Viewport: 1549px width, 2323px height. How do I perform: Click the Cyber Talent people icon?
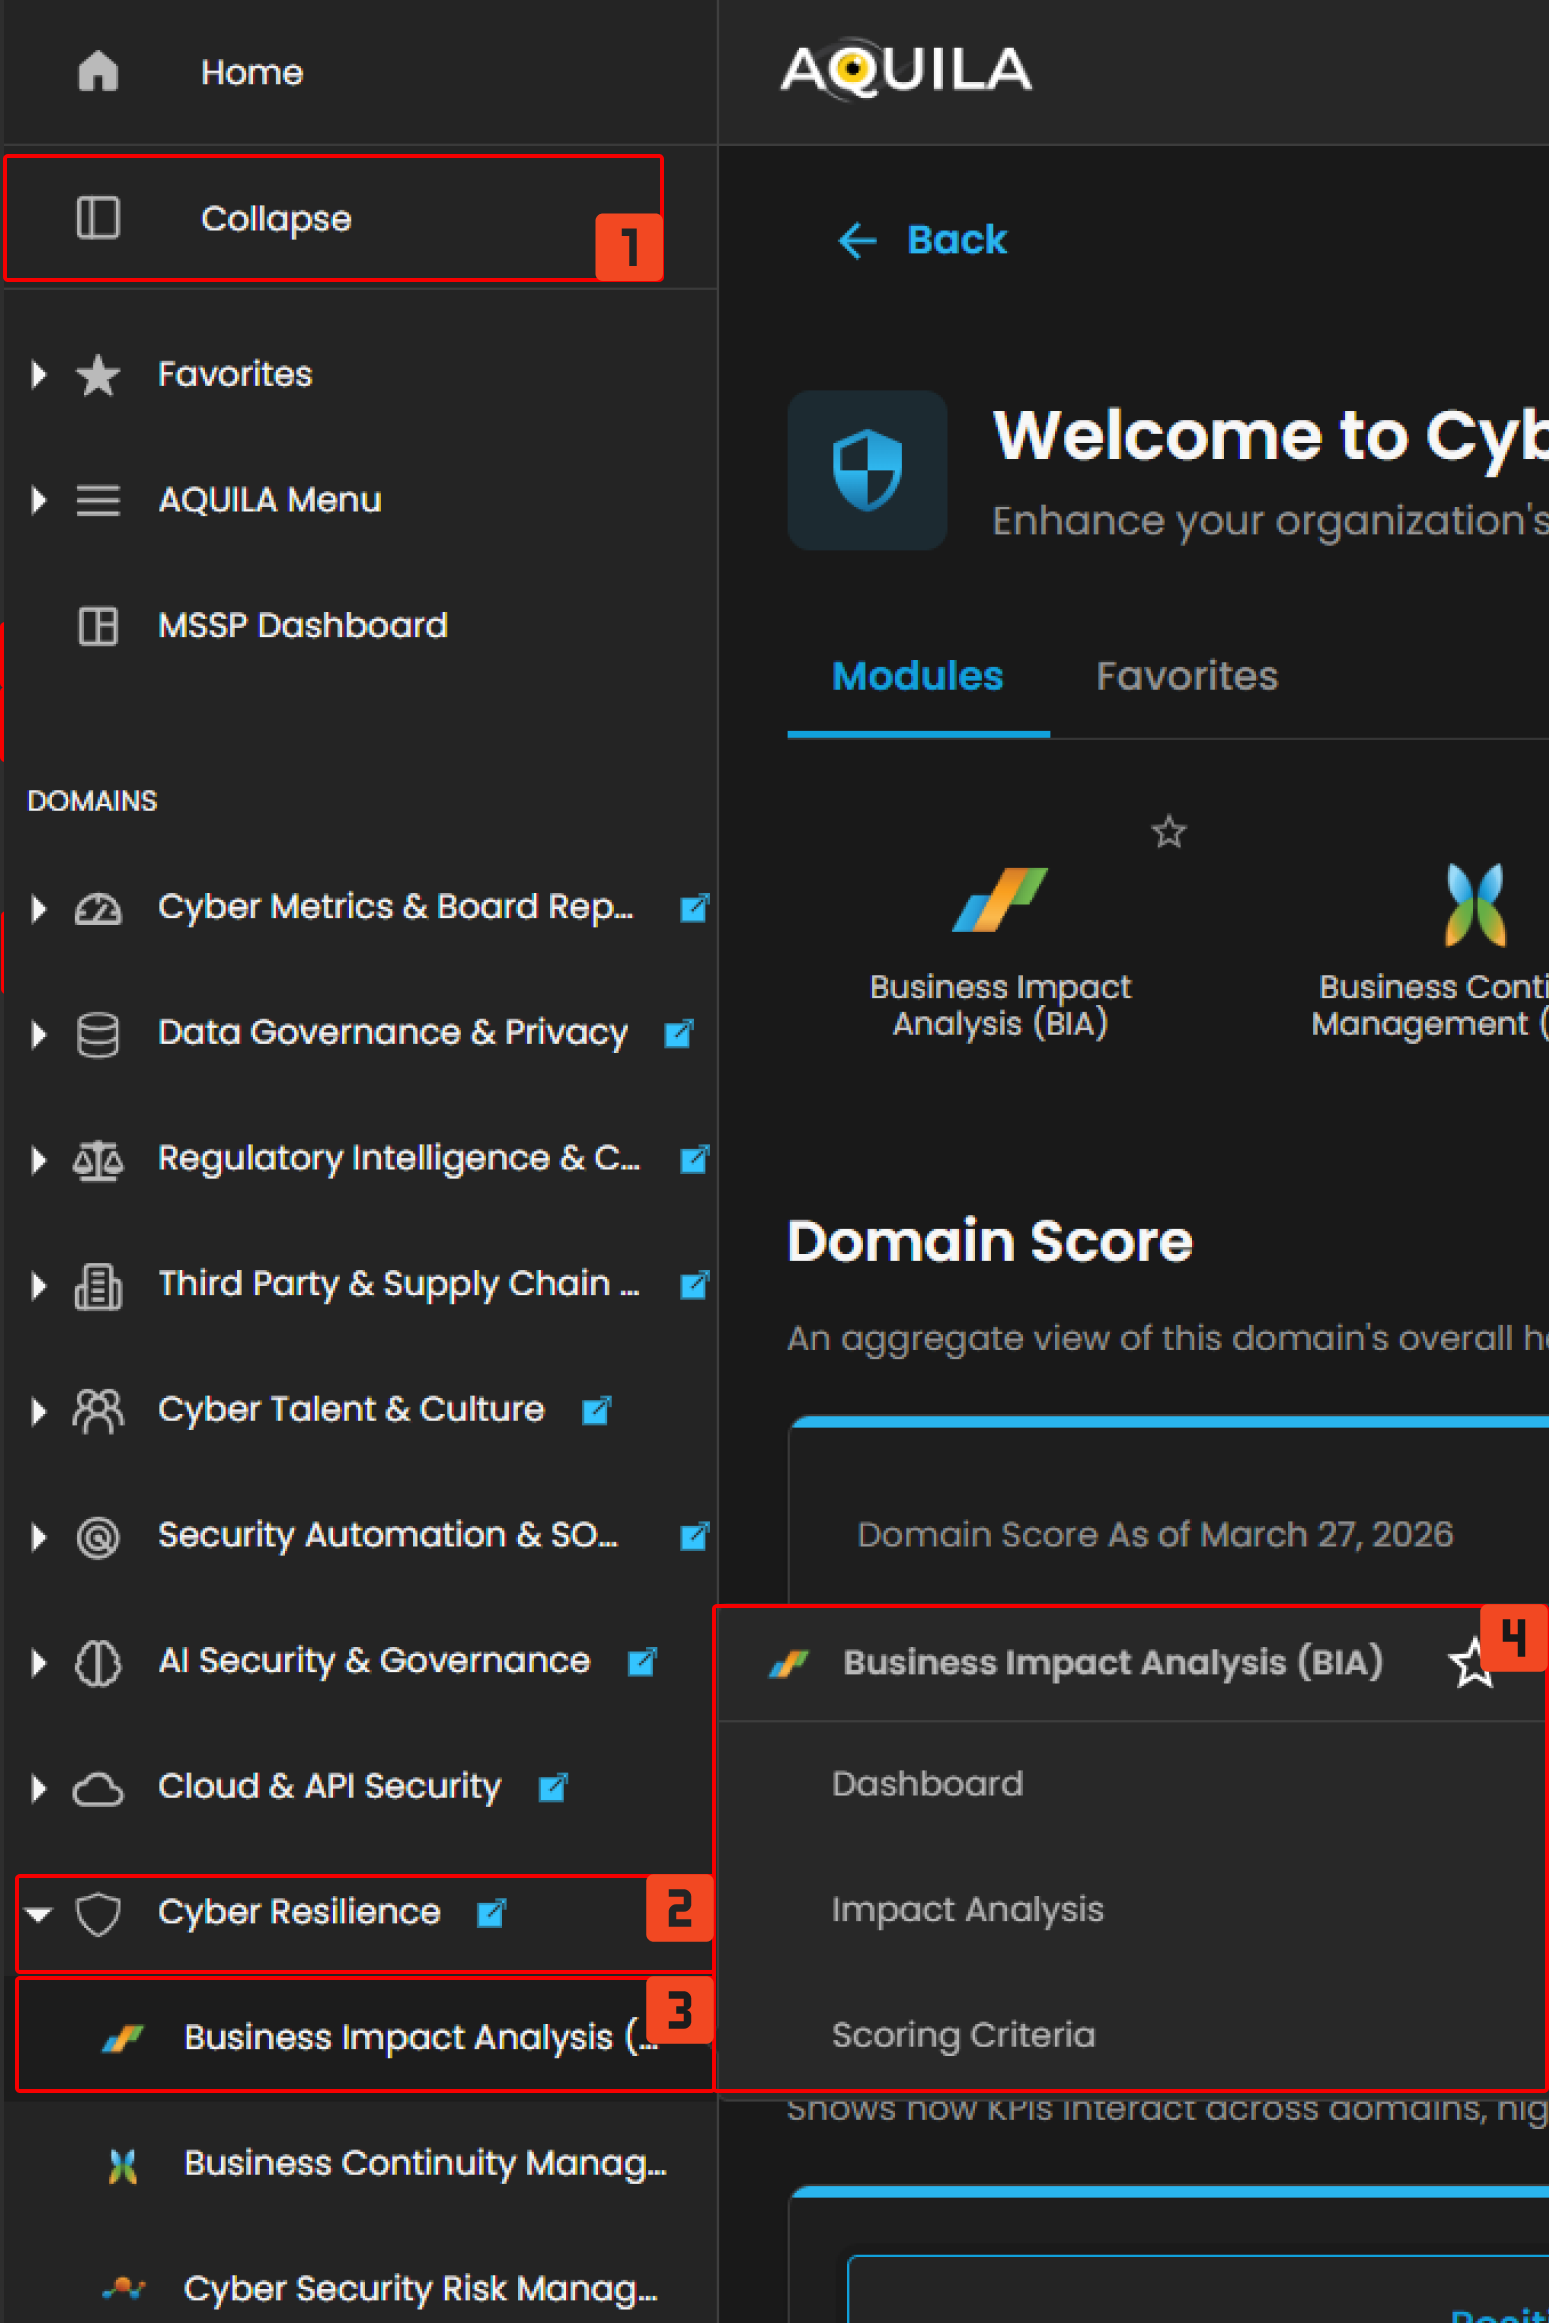tap(98, 1411)
